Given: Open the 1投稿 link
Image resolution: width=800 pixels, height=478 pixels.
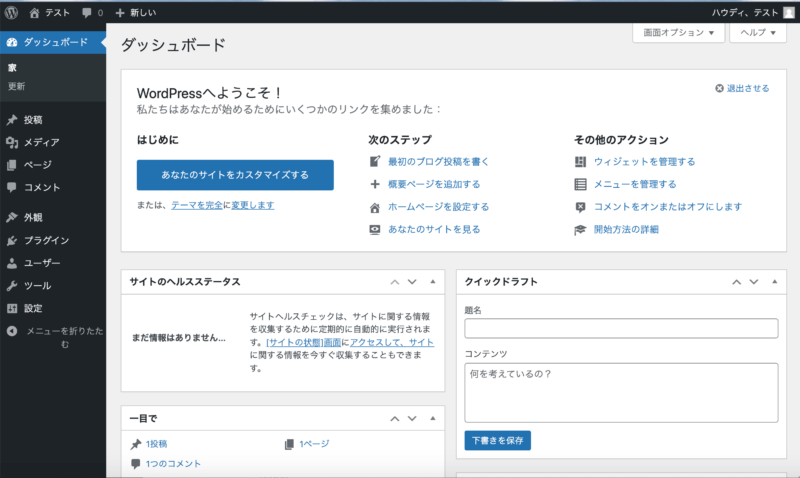Looking at the screenshot, I should point(156,444).
